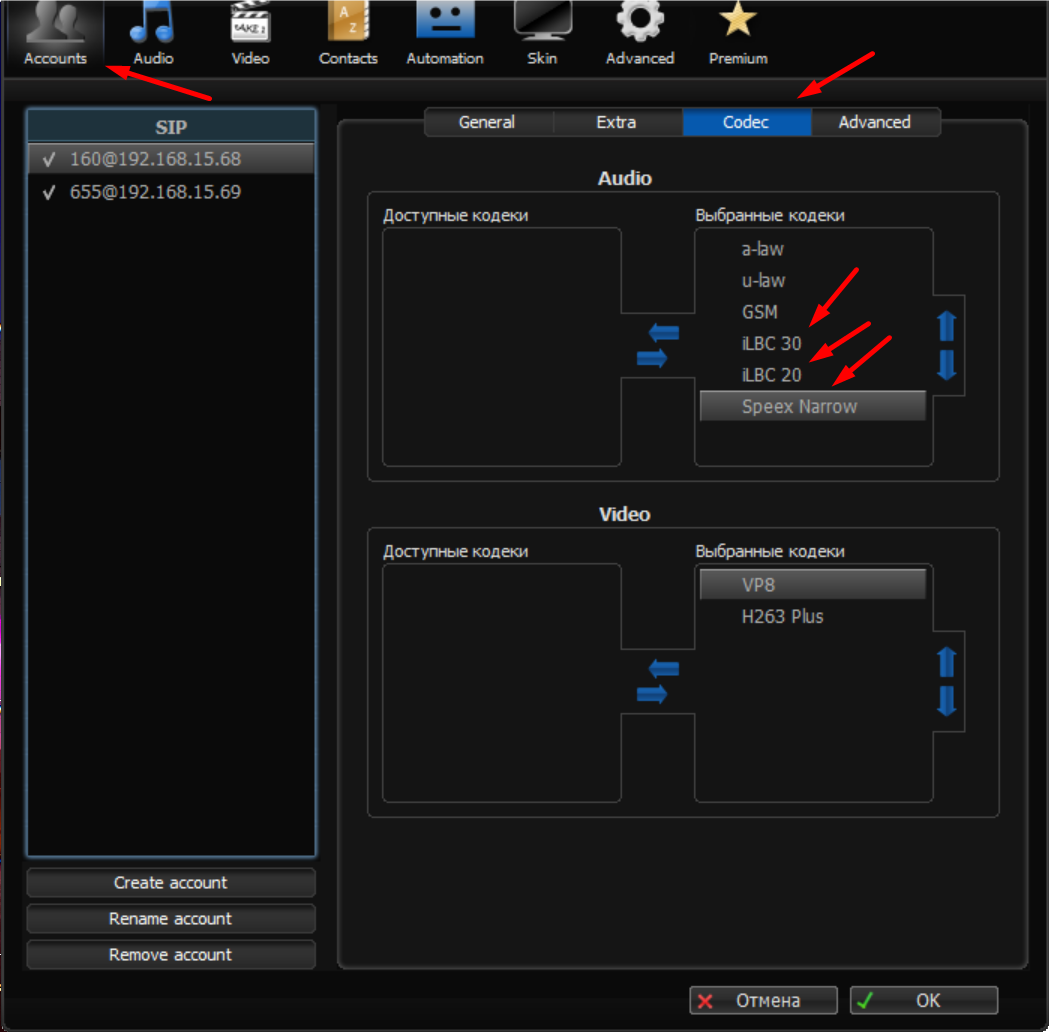The image size is (1049, 1032).
Task: Open the Audio settings section
Action: coord(153,33)
